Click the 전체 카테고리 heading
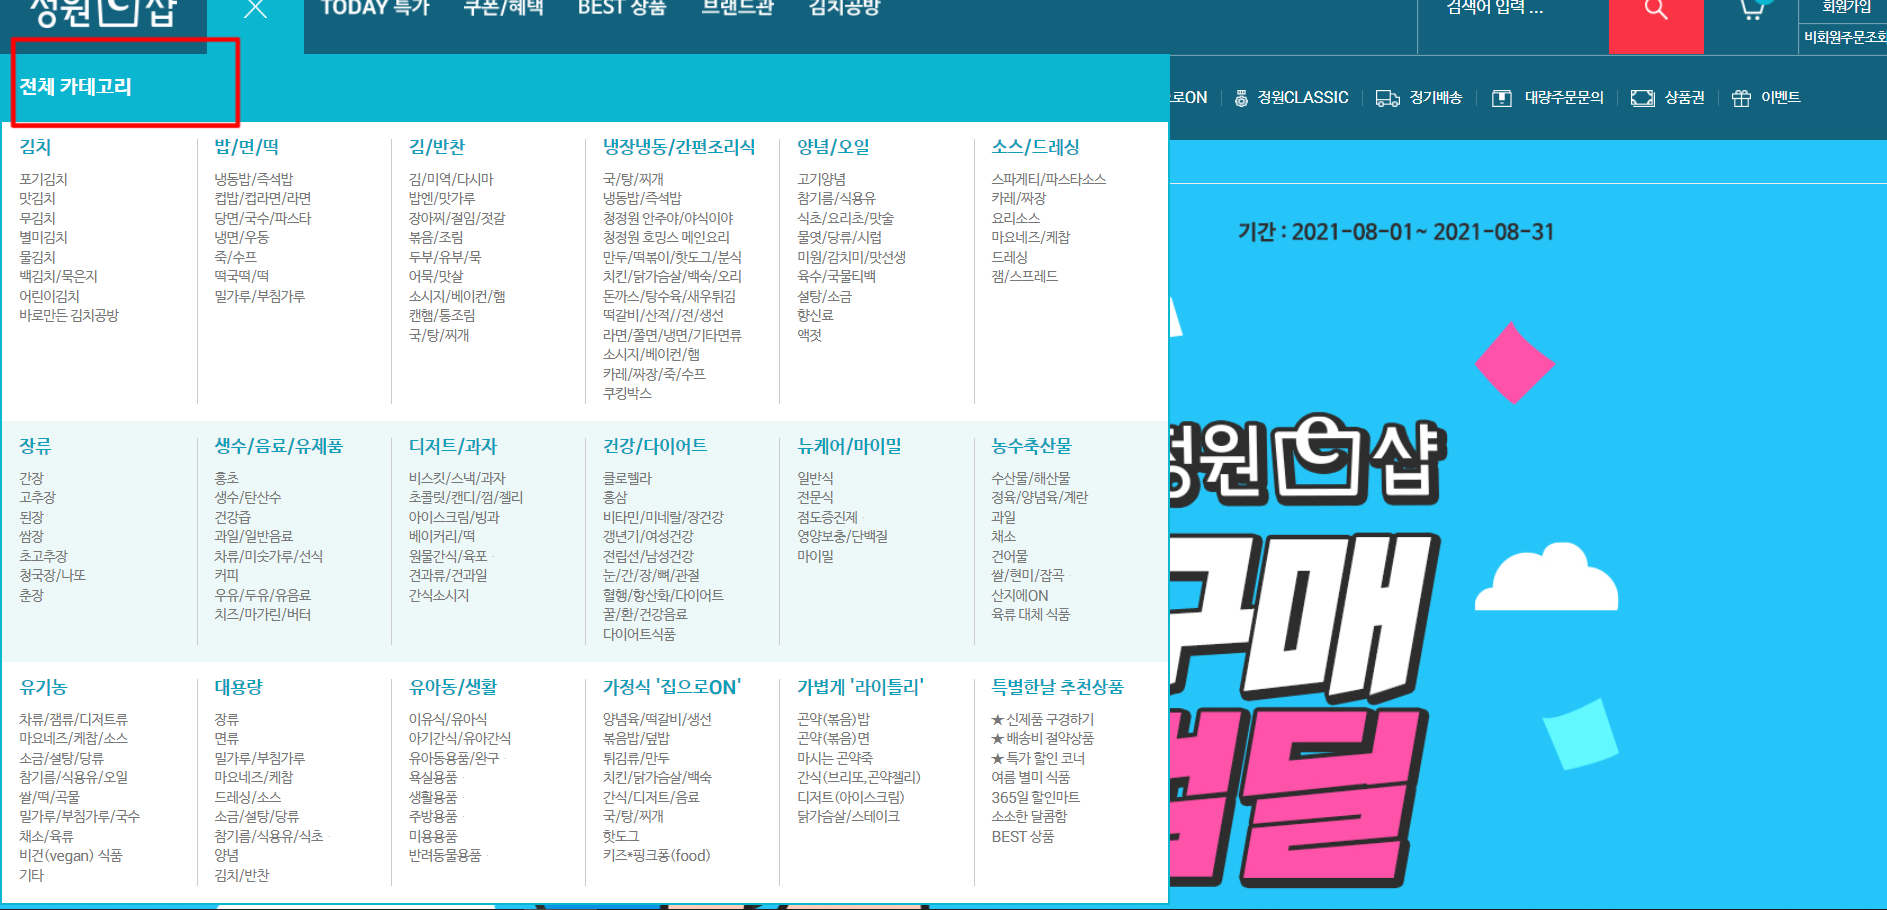Viewport: 1887px width, 910px height. 76,87
